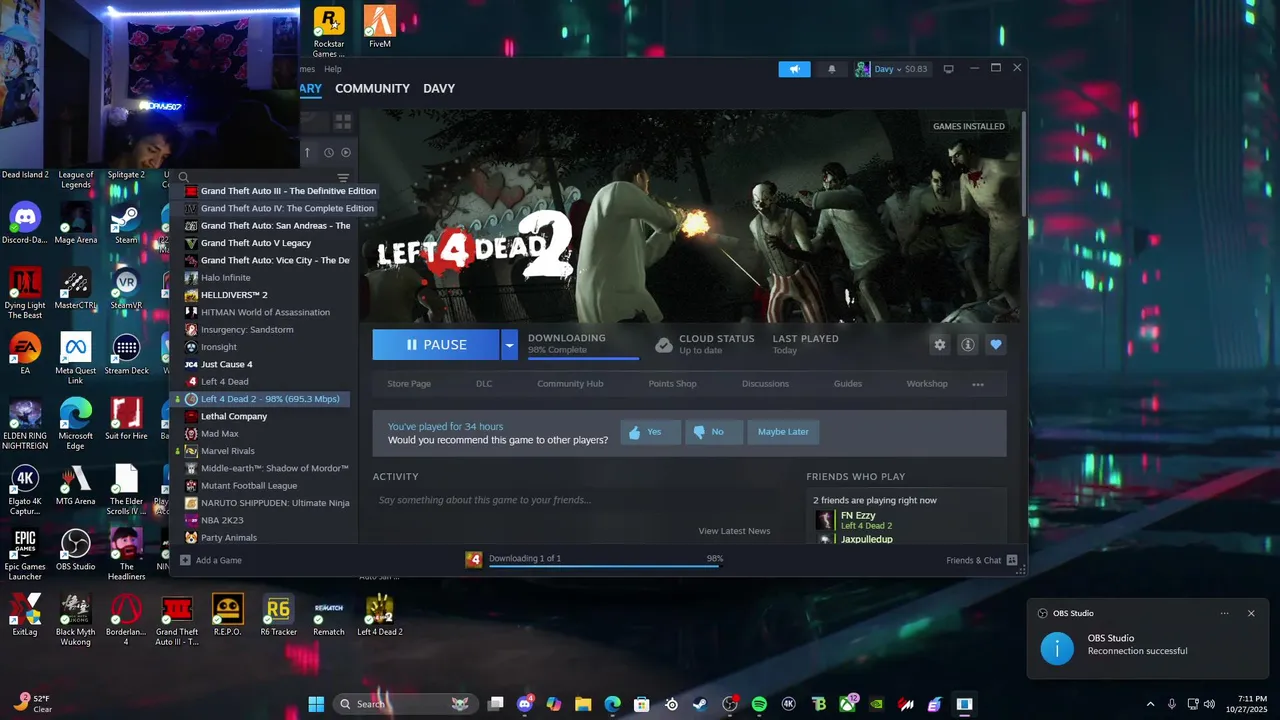The image size is (1280, 720).
Task: Open the Steam notifications bell
Action: click(831, 69)
